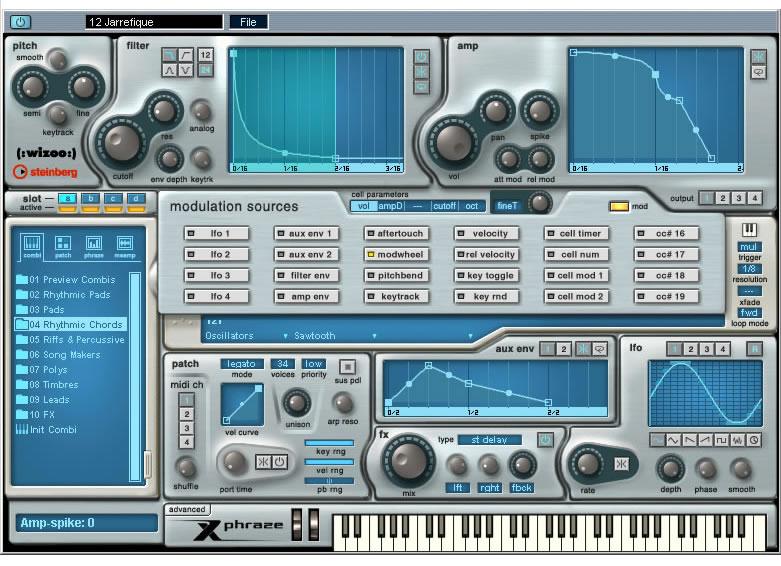Open the fx type st delay dropdown
This screenshot has height=566, width=781.
coord(489,439)
